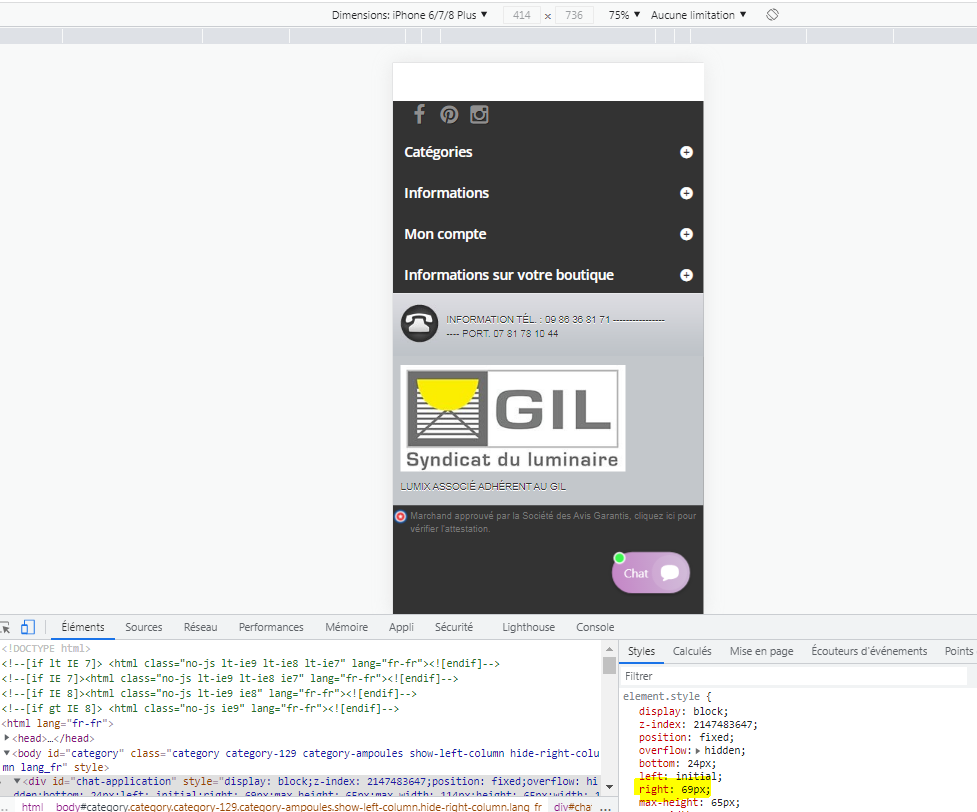Viewport: 977px width, 812px height.
Task: Click the Mon compte menu heading
Action: click(x=445, y=234)
